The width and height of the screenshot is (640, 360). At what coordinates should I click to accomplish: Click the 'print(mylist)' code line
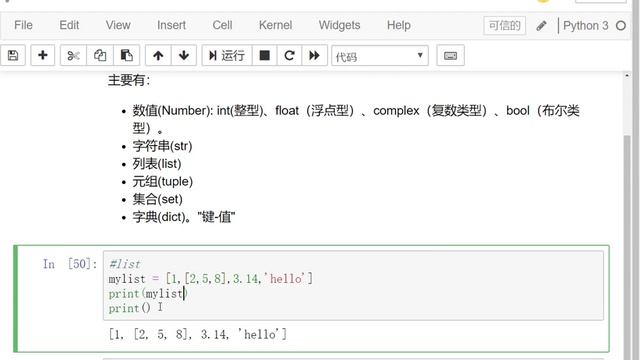148,293
